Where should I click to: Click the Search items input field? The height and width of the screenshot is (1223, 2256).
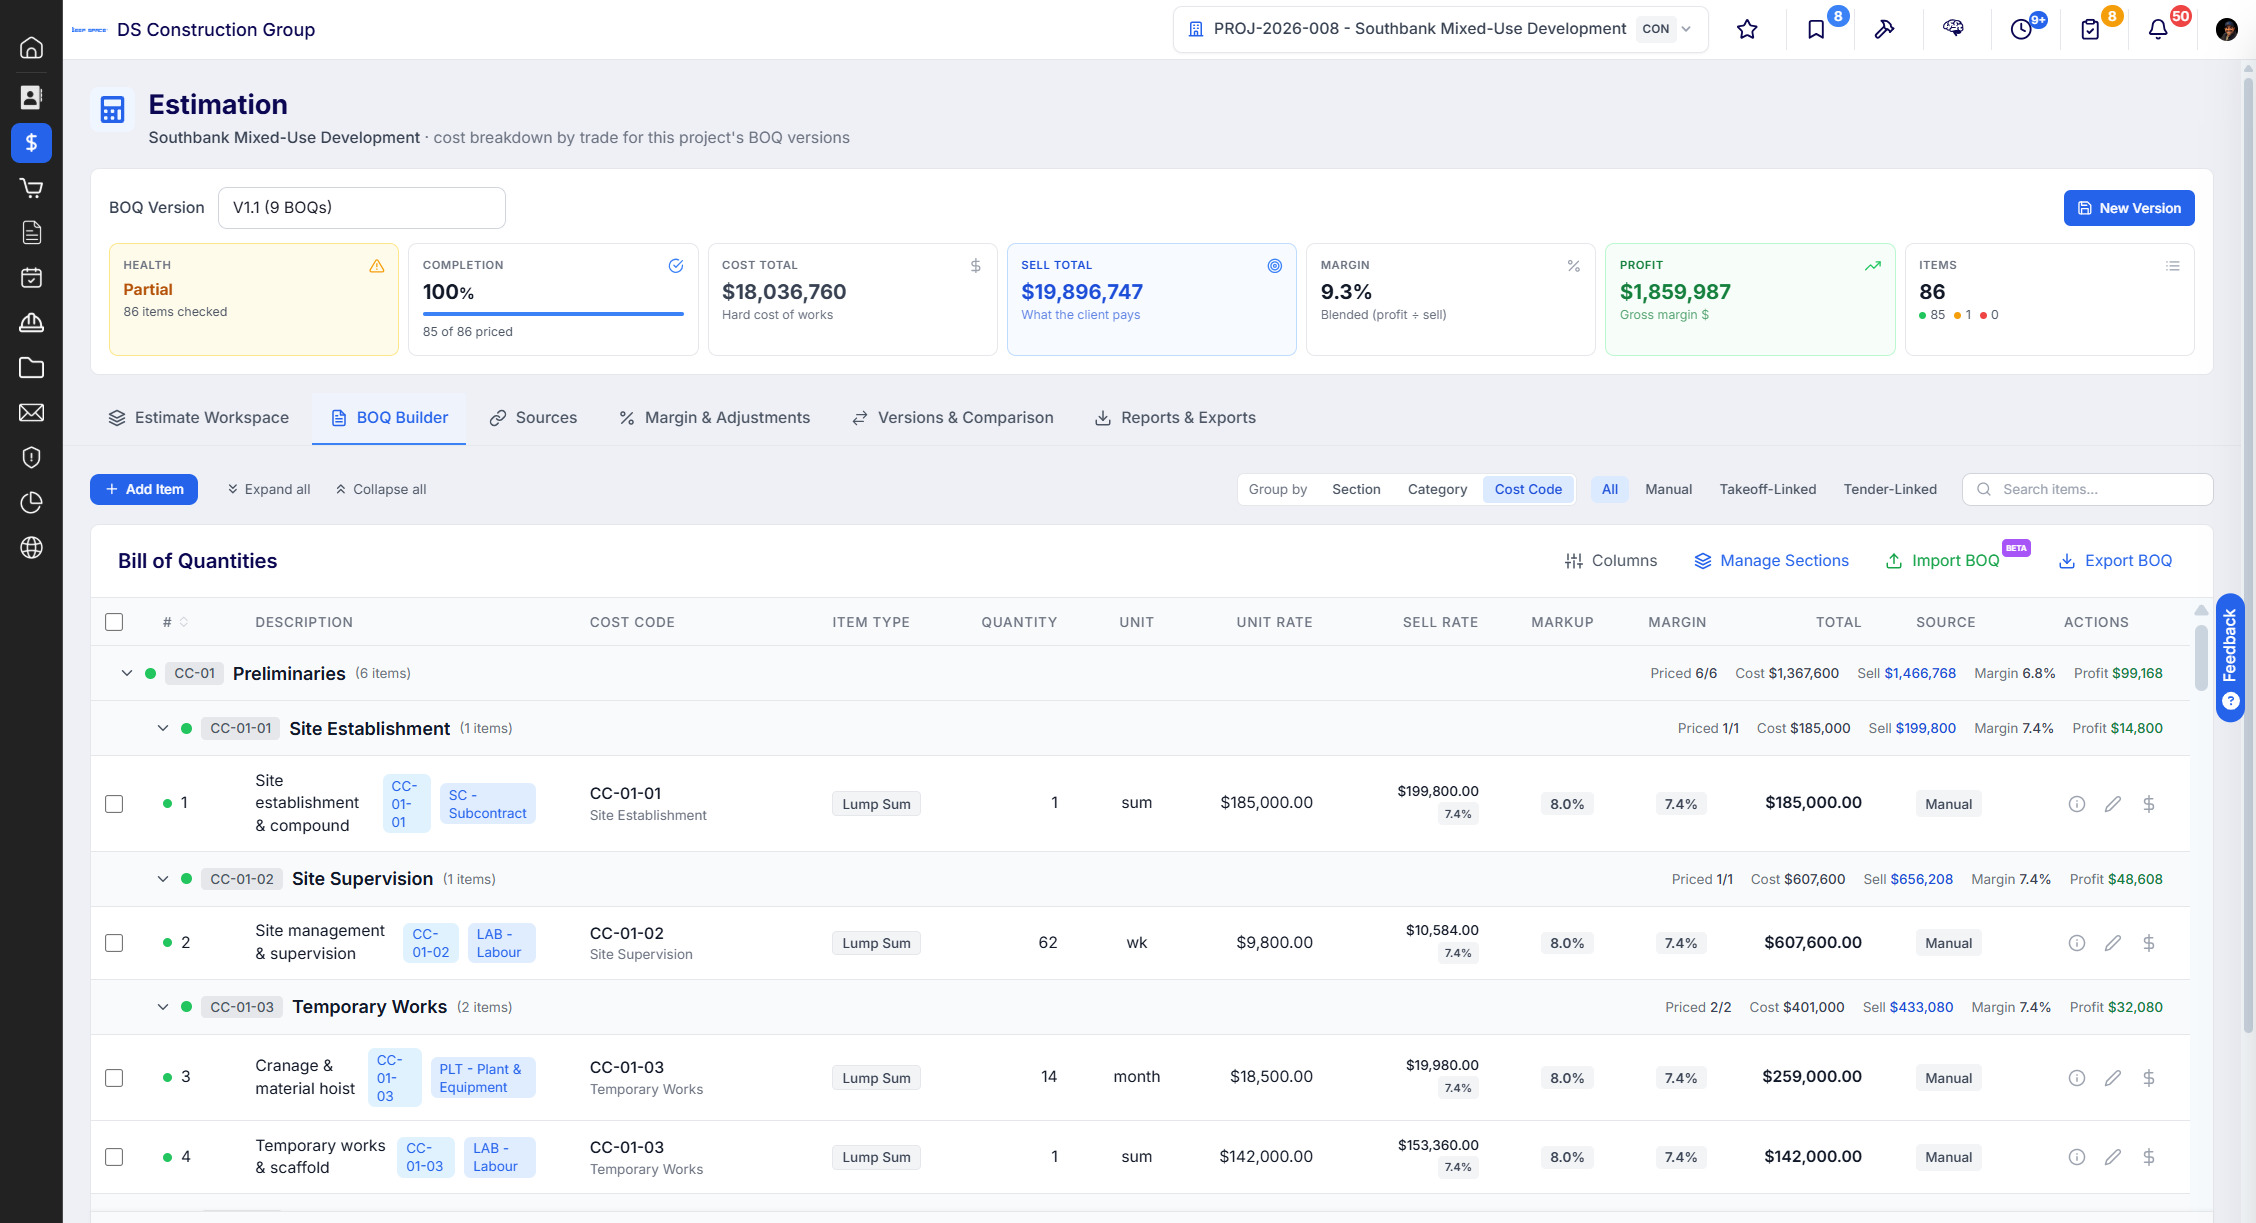2088,489
